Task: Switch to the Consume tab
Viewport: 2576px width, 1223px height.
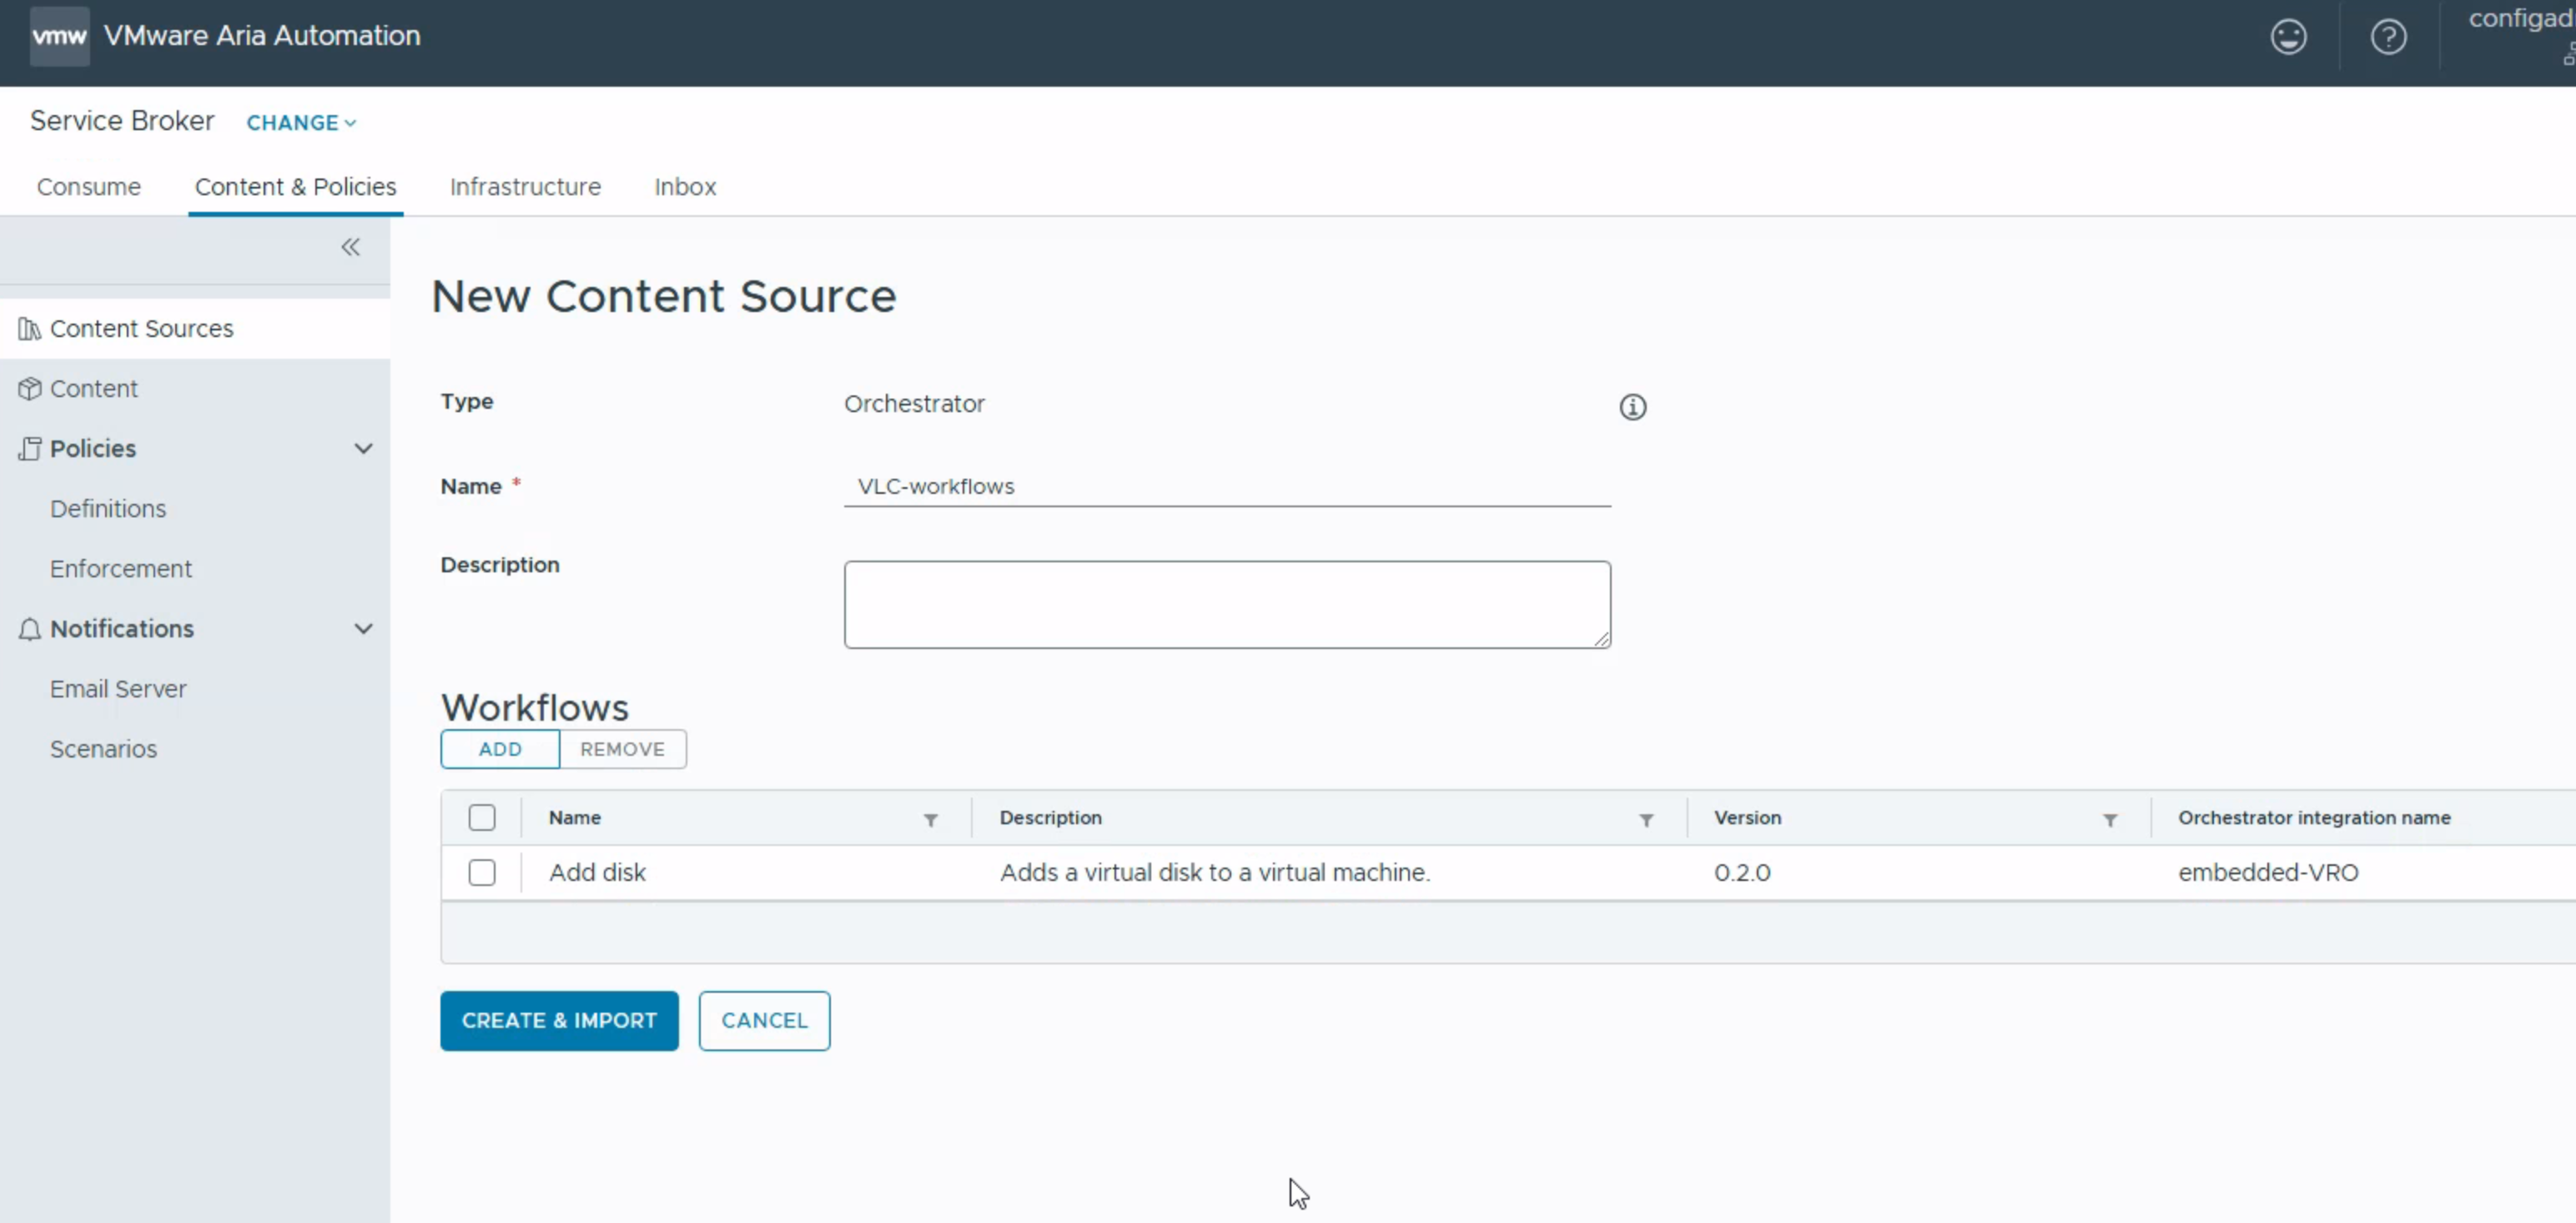Action: pyautogui.click(x=89, y=187)
